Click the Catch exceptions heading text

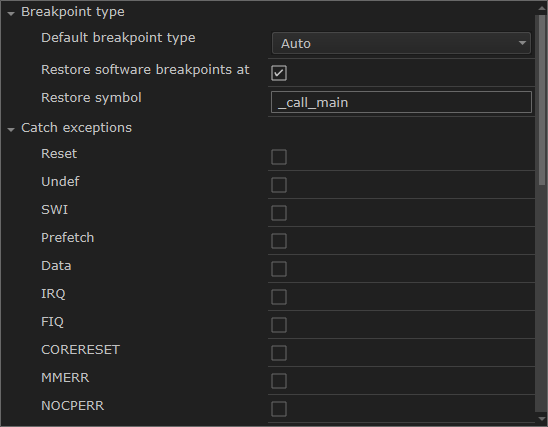pyautogui.click(x=77, y=128)
